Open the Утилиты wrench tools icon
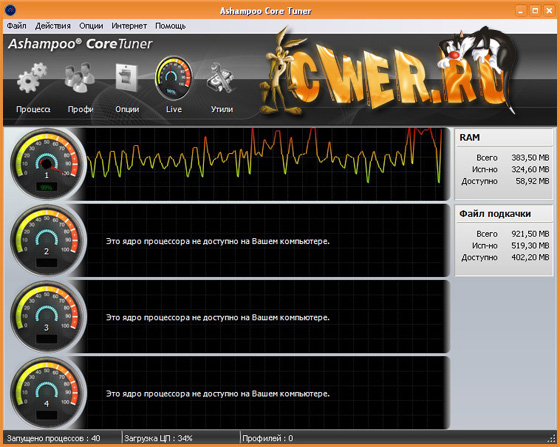 coord(221,78)
